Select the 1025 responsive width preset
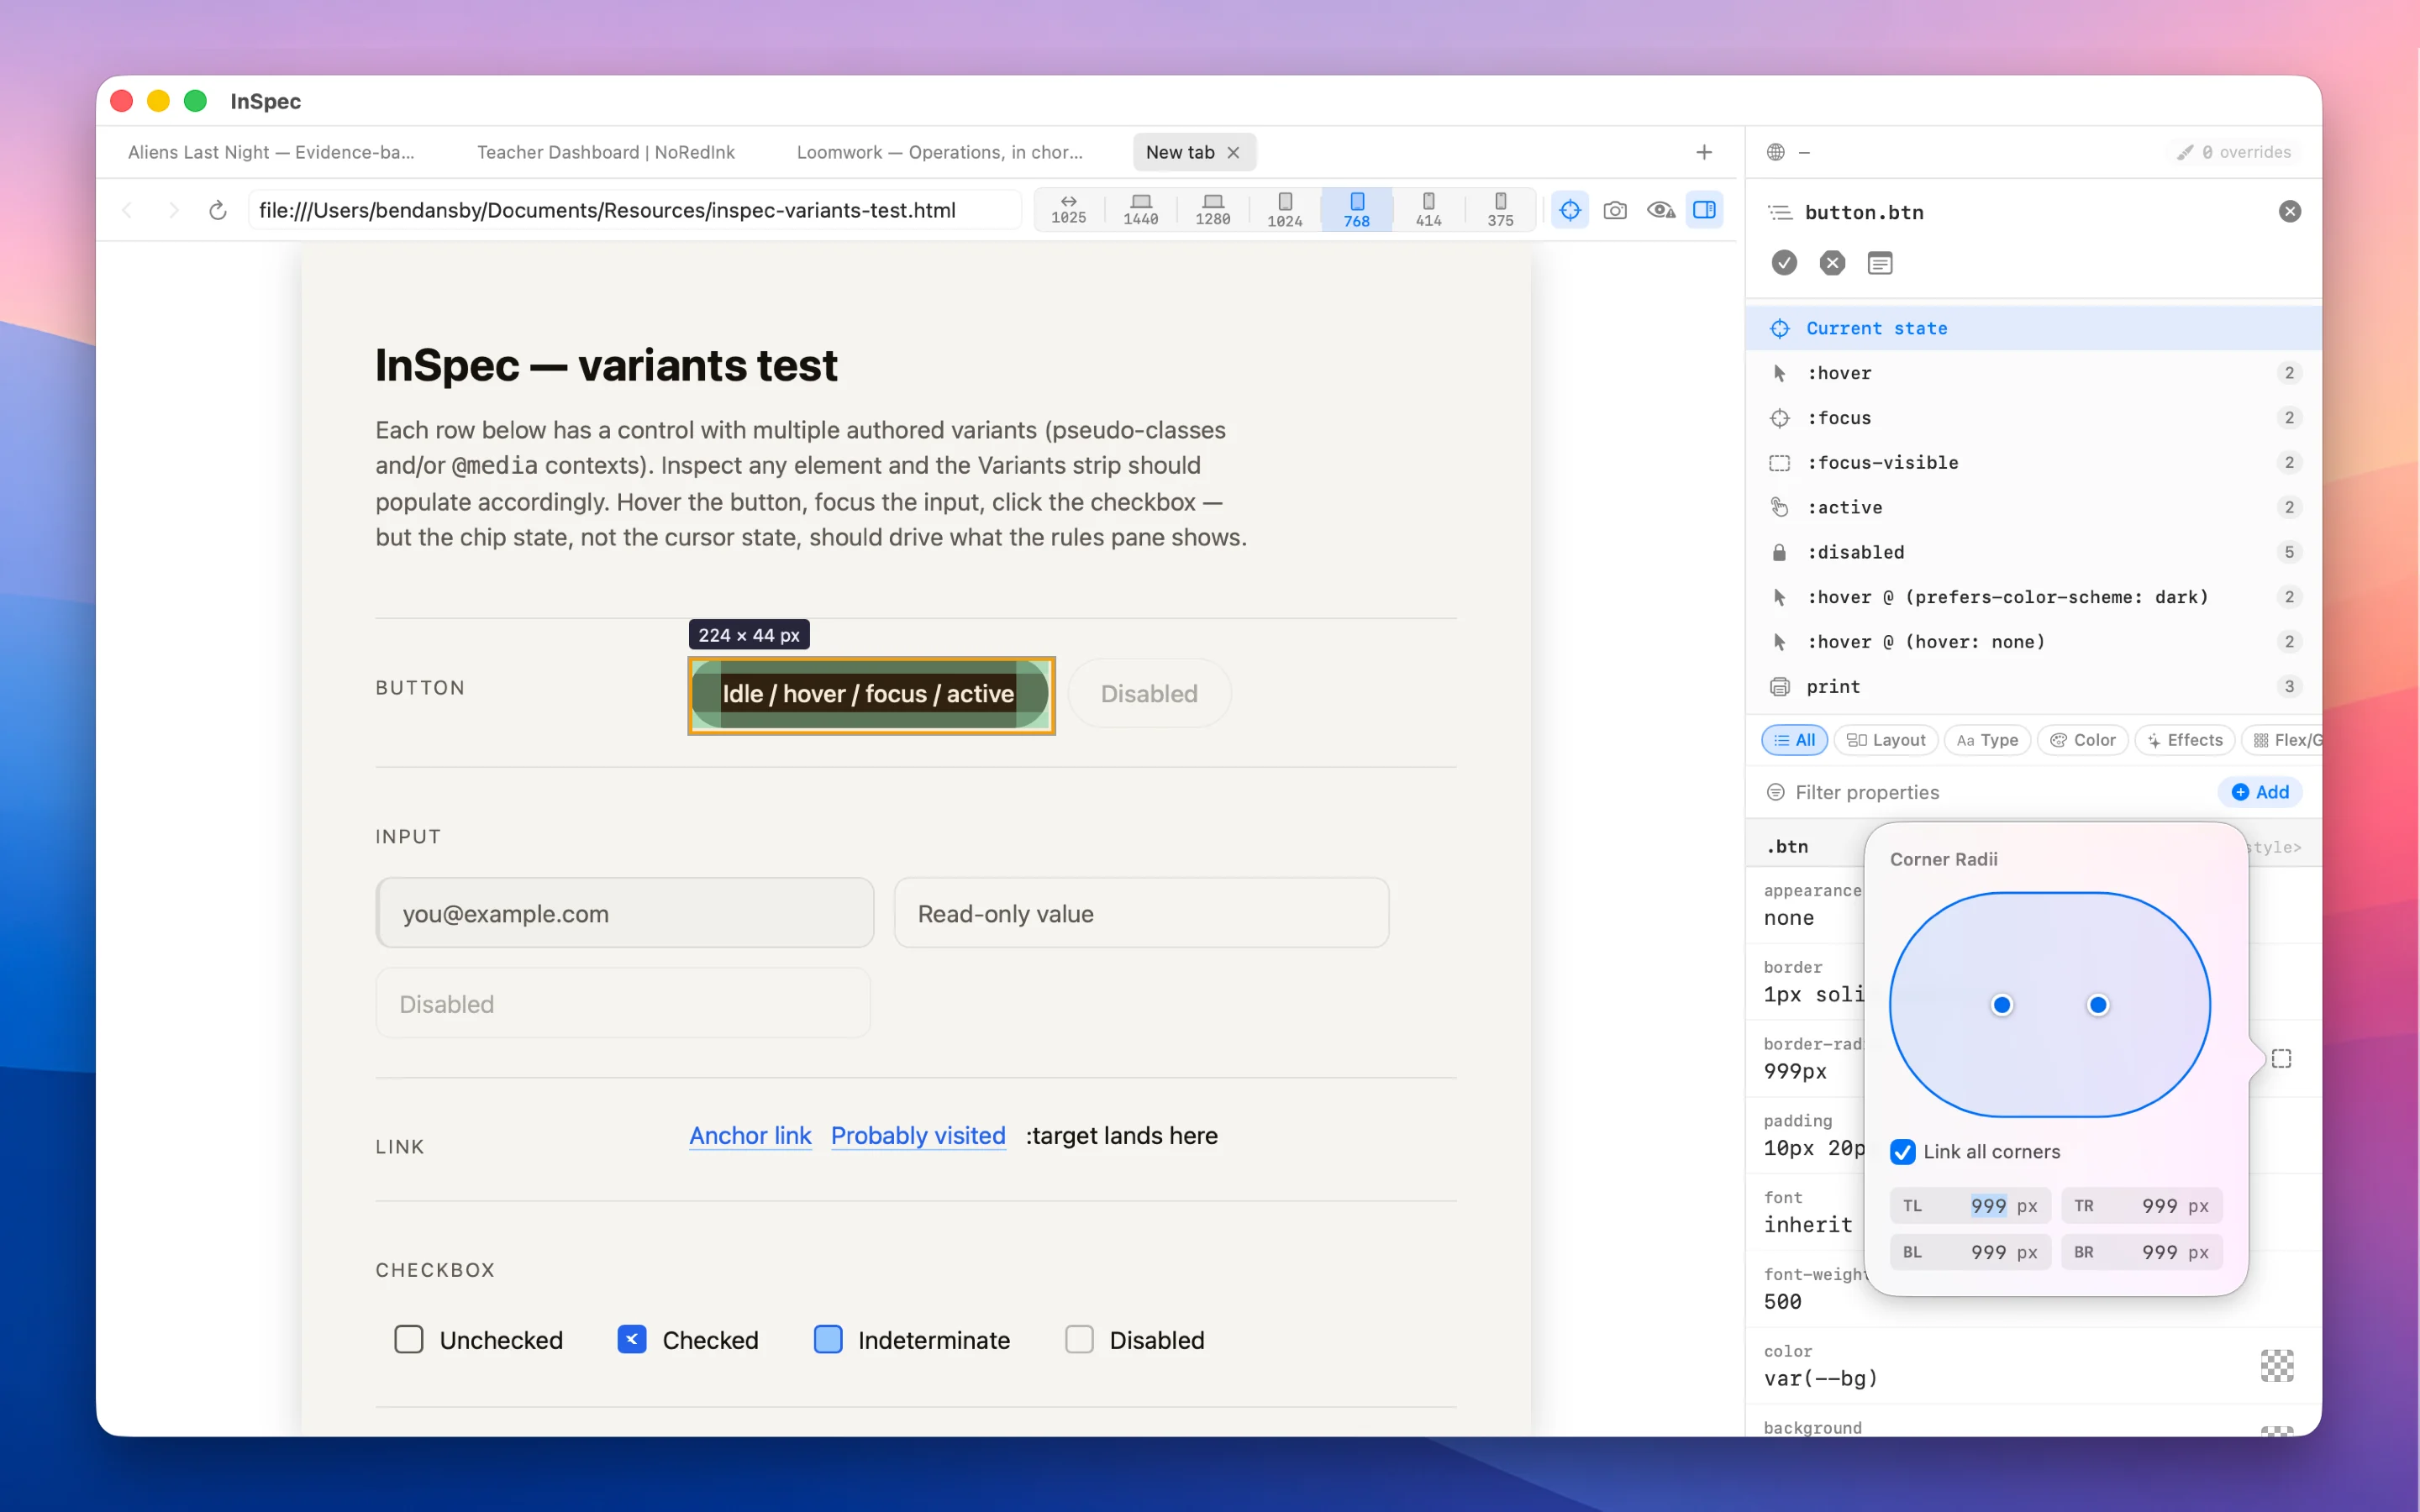The image size is (2420, 1512). click(x=1068, y=210)
